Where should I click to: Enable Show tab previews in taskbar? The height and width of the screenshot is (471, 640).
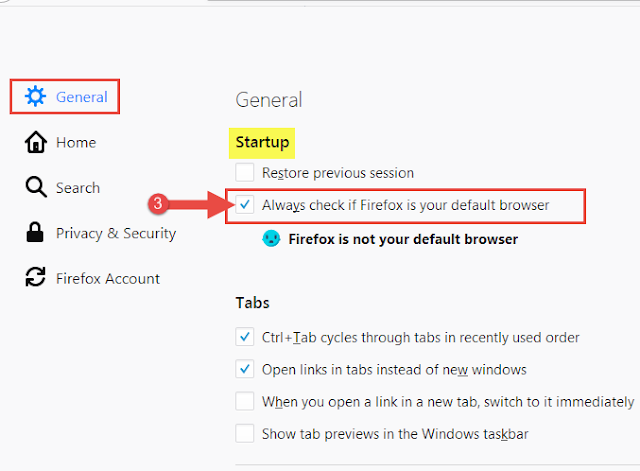(244, 433)
